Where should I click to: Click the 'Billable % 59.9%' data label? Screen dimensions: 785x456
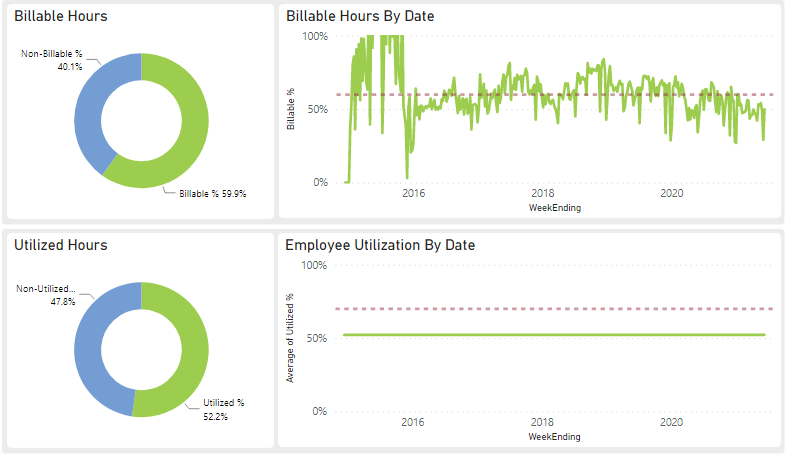pos(213,194)
